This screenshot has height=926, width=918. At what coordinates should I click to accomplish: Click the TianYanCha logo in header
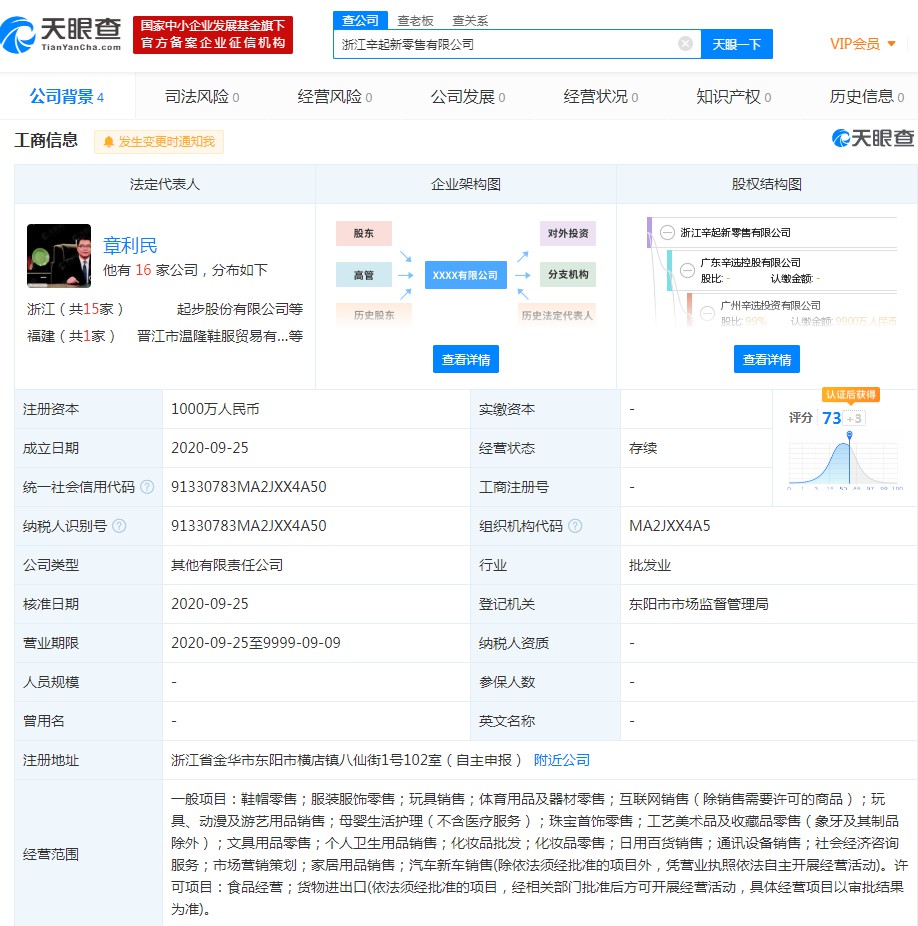(62, 34)
